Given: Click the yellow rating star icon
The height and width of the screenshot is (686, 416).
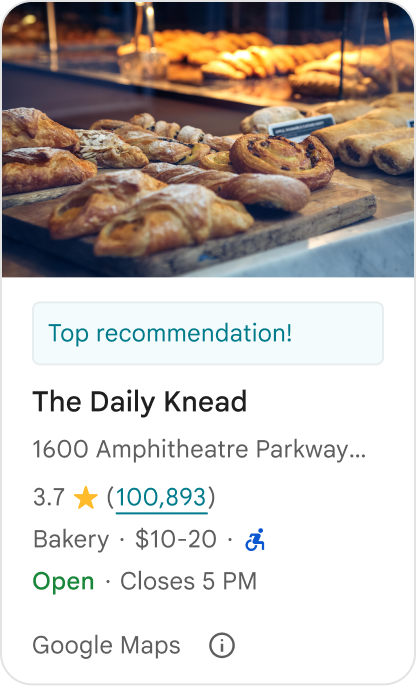Looking at the screenshot, I should click(x=86, y=498).
